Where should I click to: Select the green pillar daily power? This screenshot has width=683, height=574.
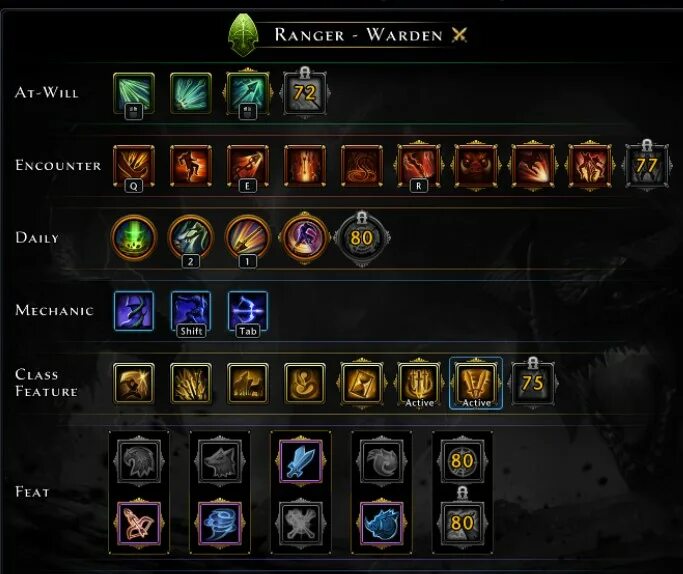[134, 238]
